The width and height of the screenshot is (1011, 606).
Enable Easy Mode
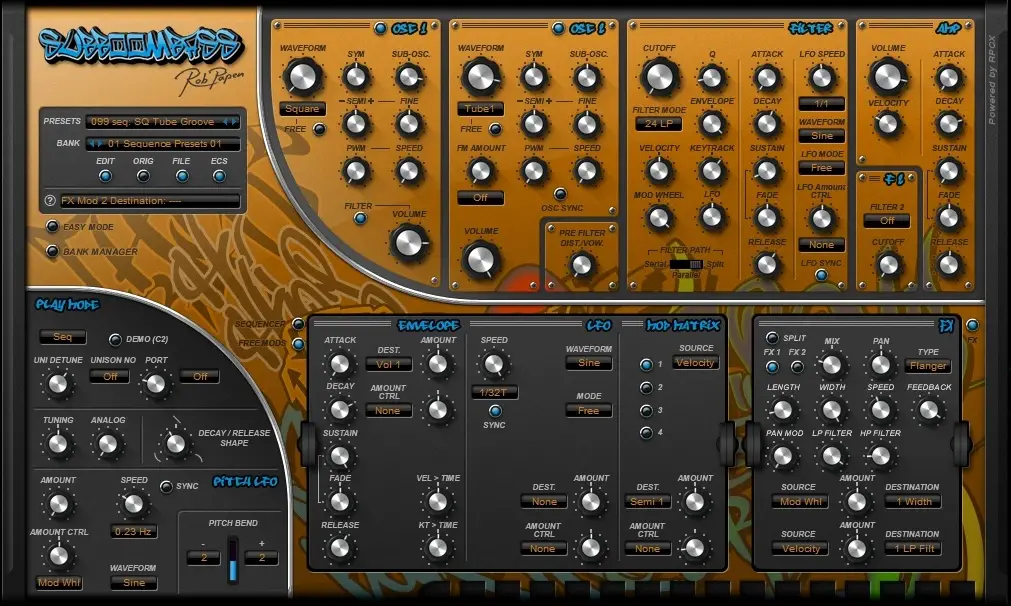[x=52, y=226]
